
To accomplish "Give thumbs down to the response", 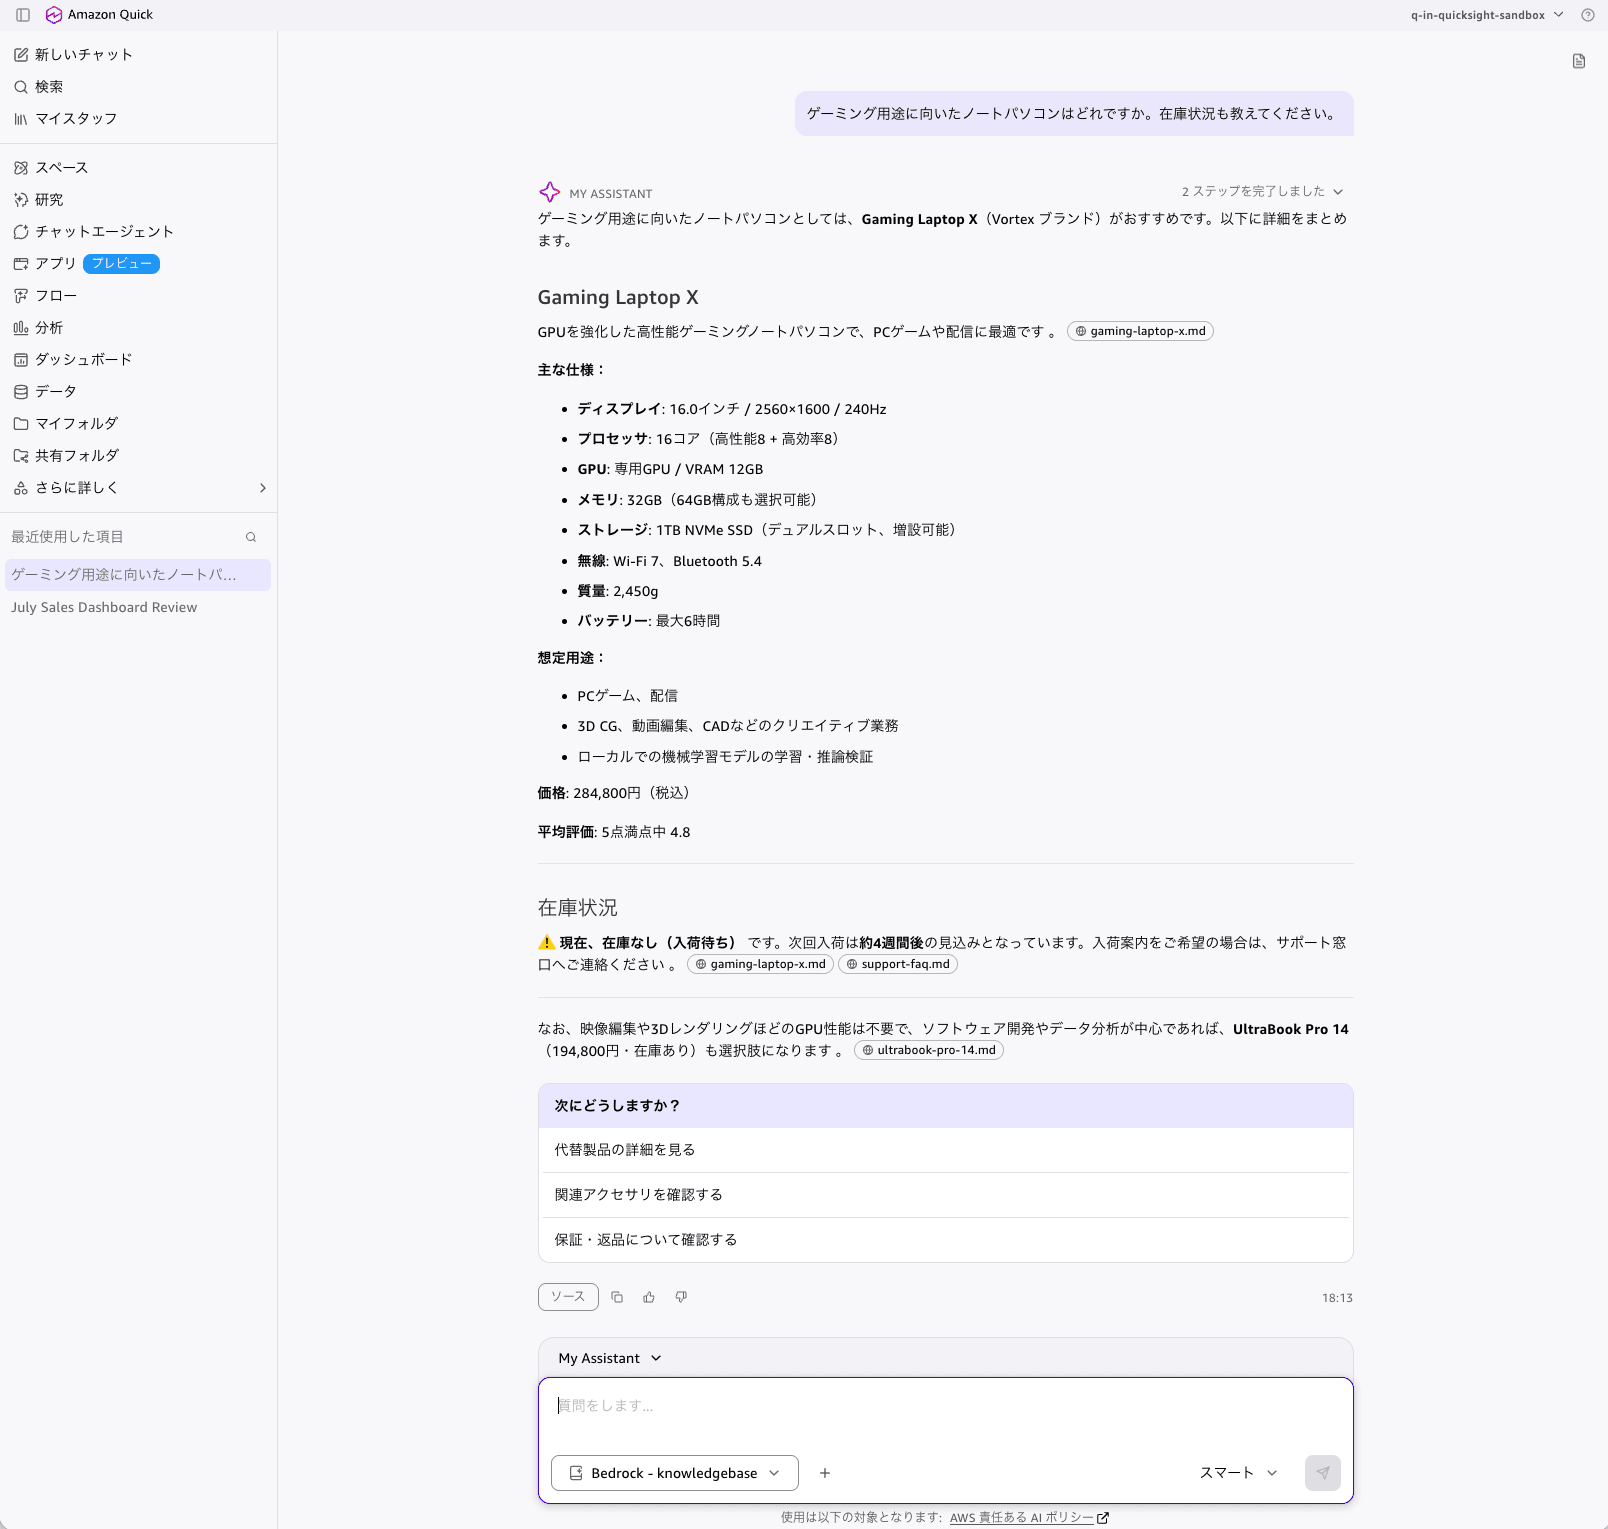I will click(x=681, y=1297).
